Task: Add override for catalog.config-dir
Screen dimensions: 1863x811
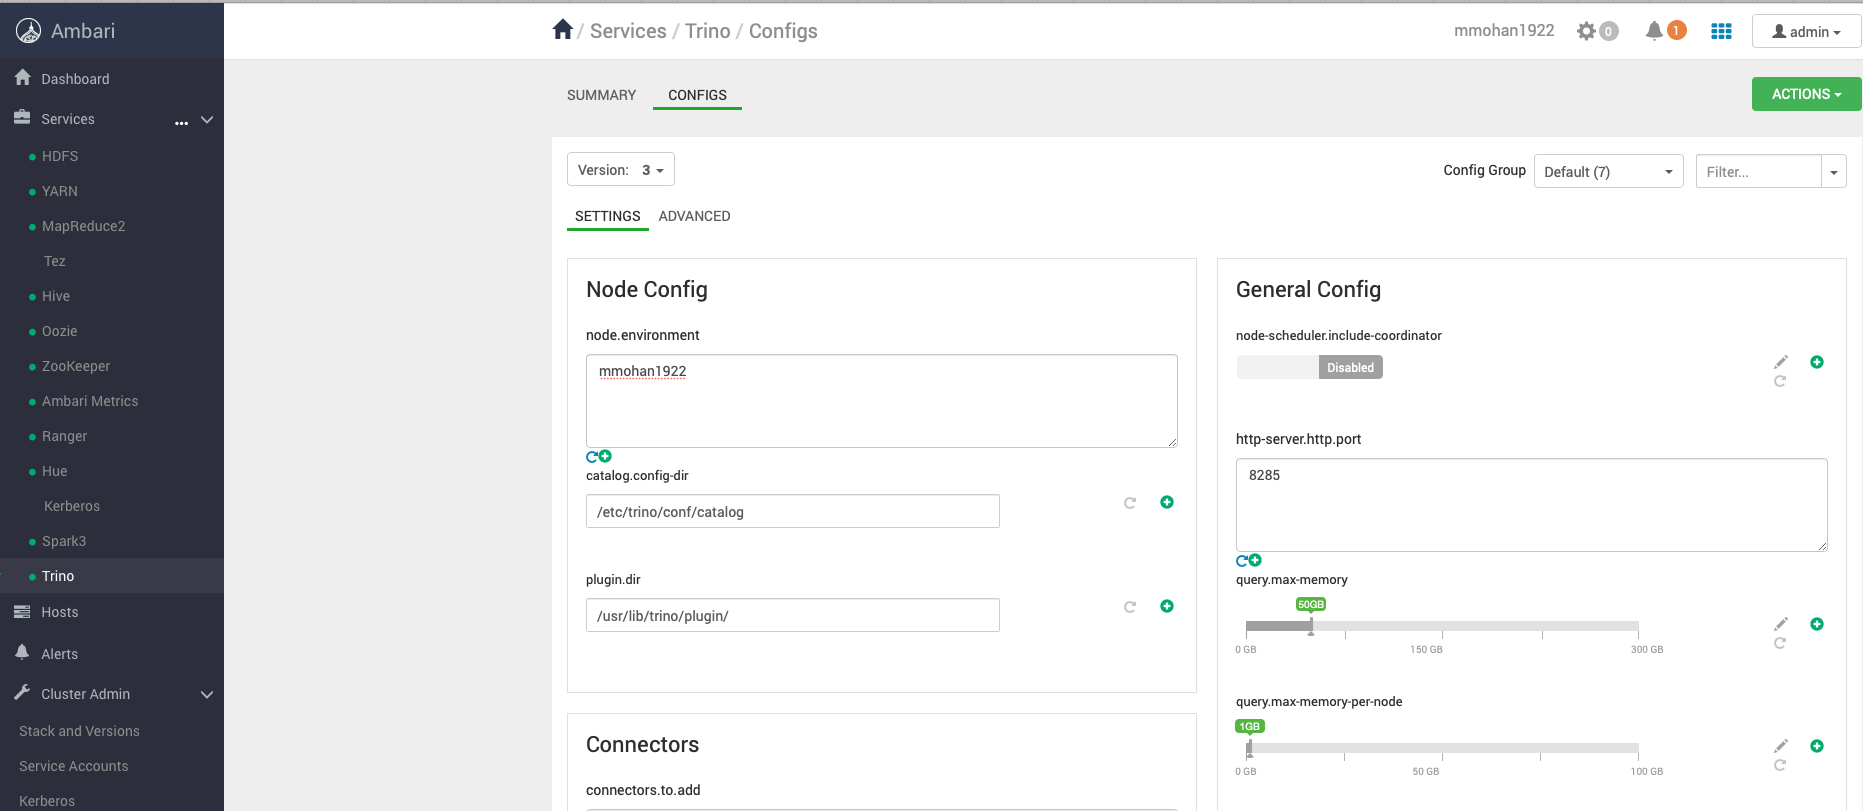Action: [1167, 502]
